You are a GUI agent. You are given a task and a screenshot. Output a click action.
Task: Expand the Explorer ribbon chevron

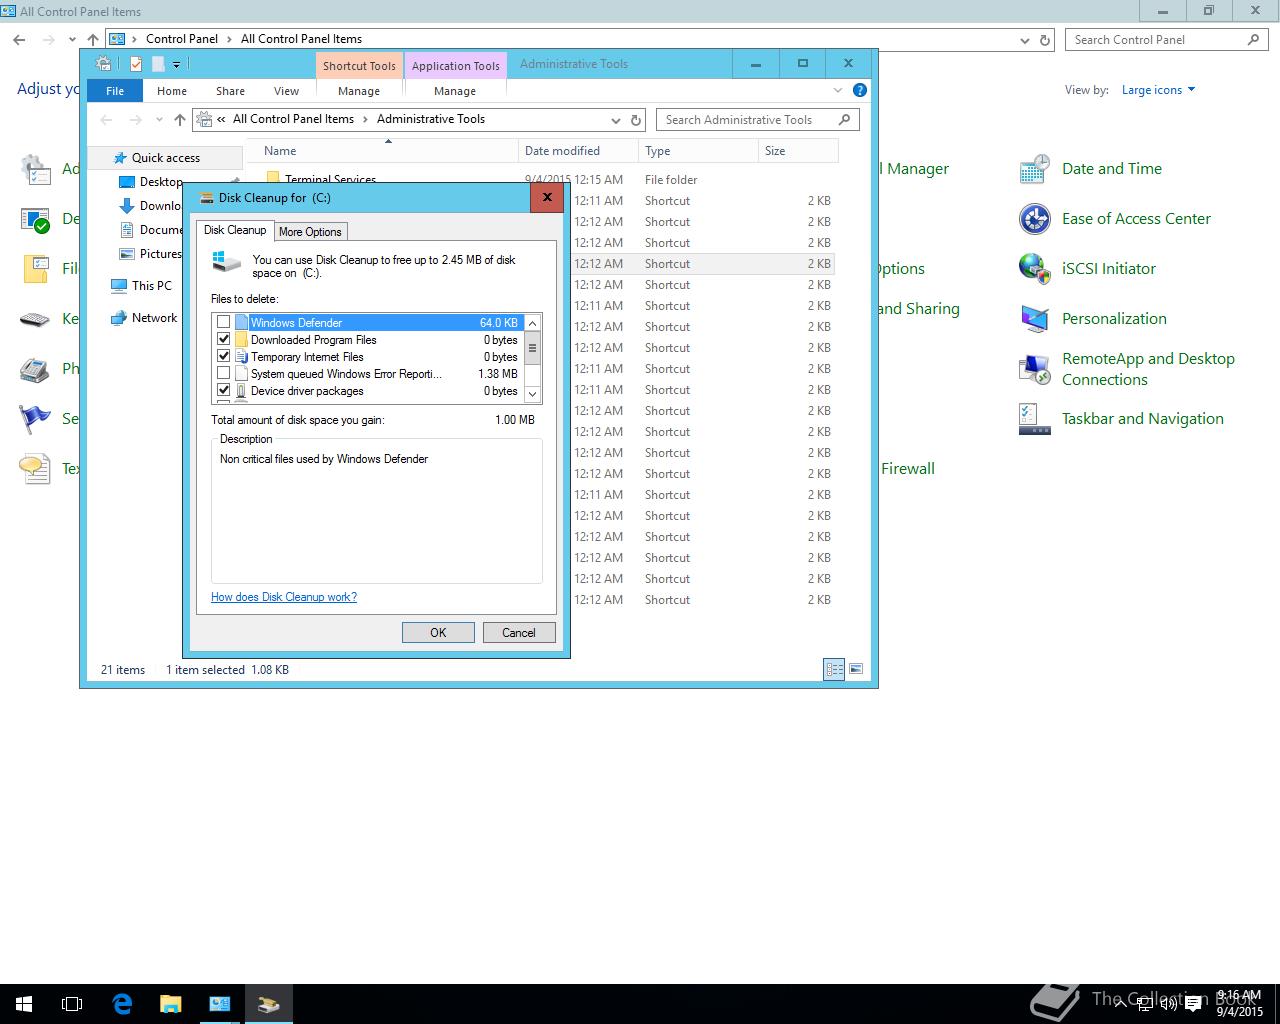coord(838,90)
